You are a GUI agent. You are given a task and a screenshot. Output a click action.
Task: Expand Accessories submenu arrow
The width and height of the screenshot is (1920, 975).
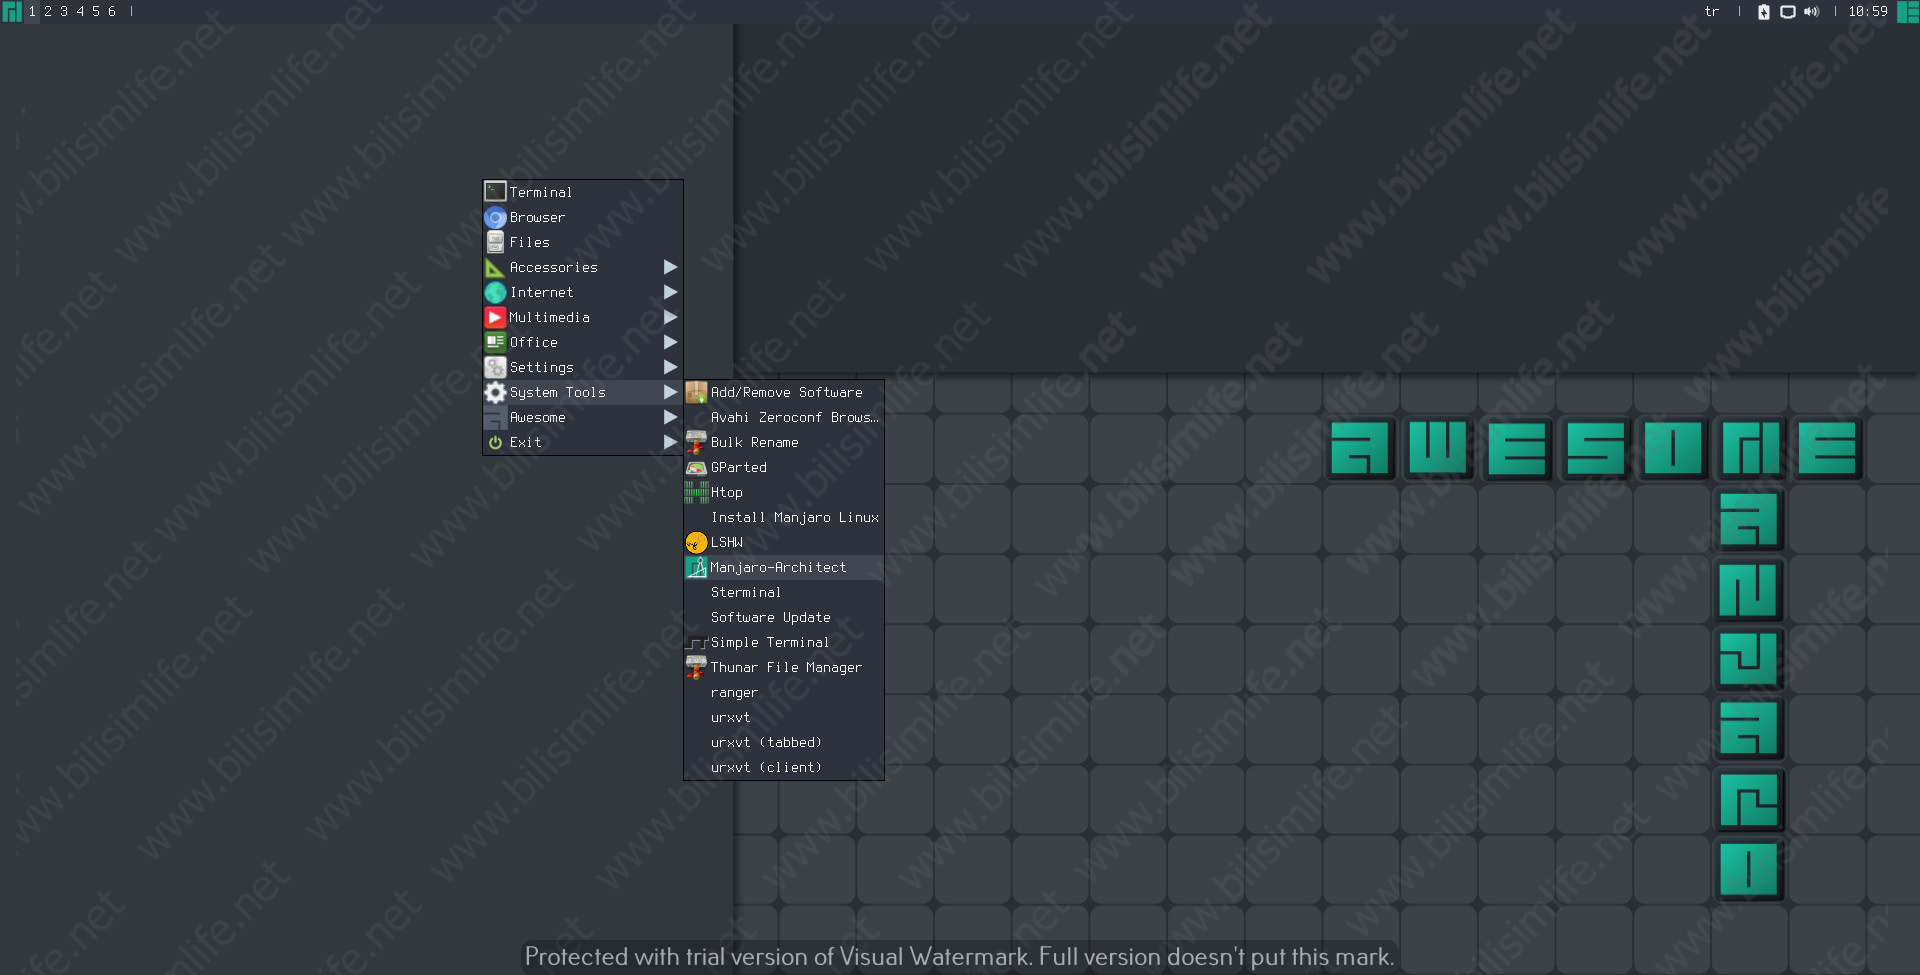(x=670, y=267)
